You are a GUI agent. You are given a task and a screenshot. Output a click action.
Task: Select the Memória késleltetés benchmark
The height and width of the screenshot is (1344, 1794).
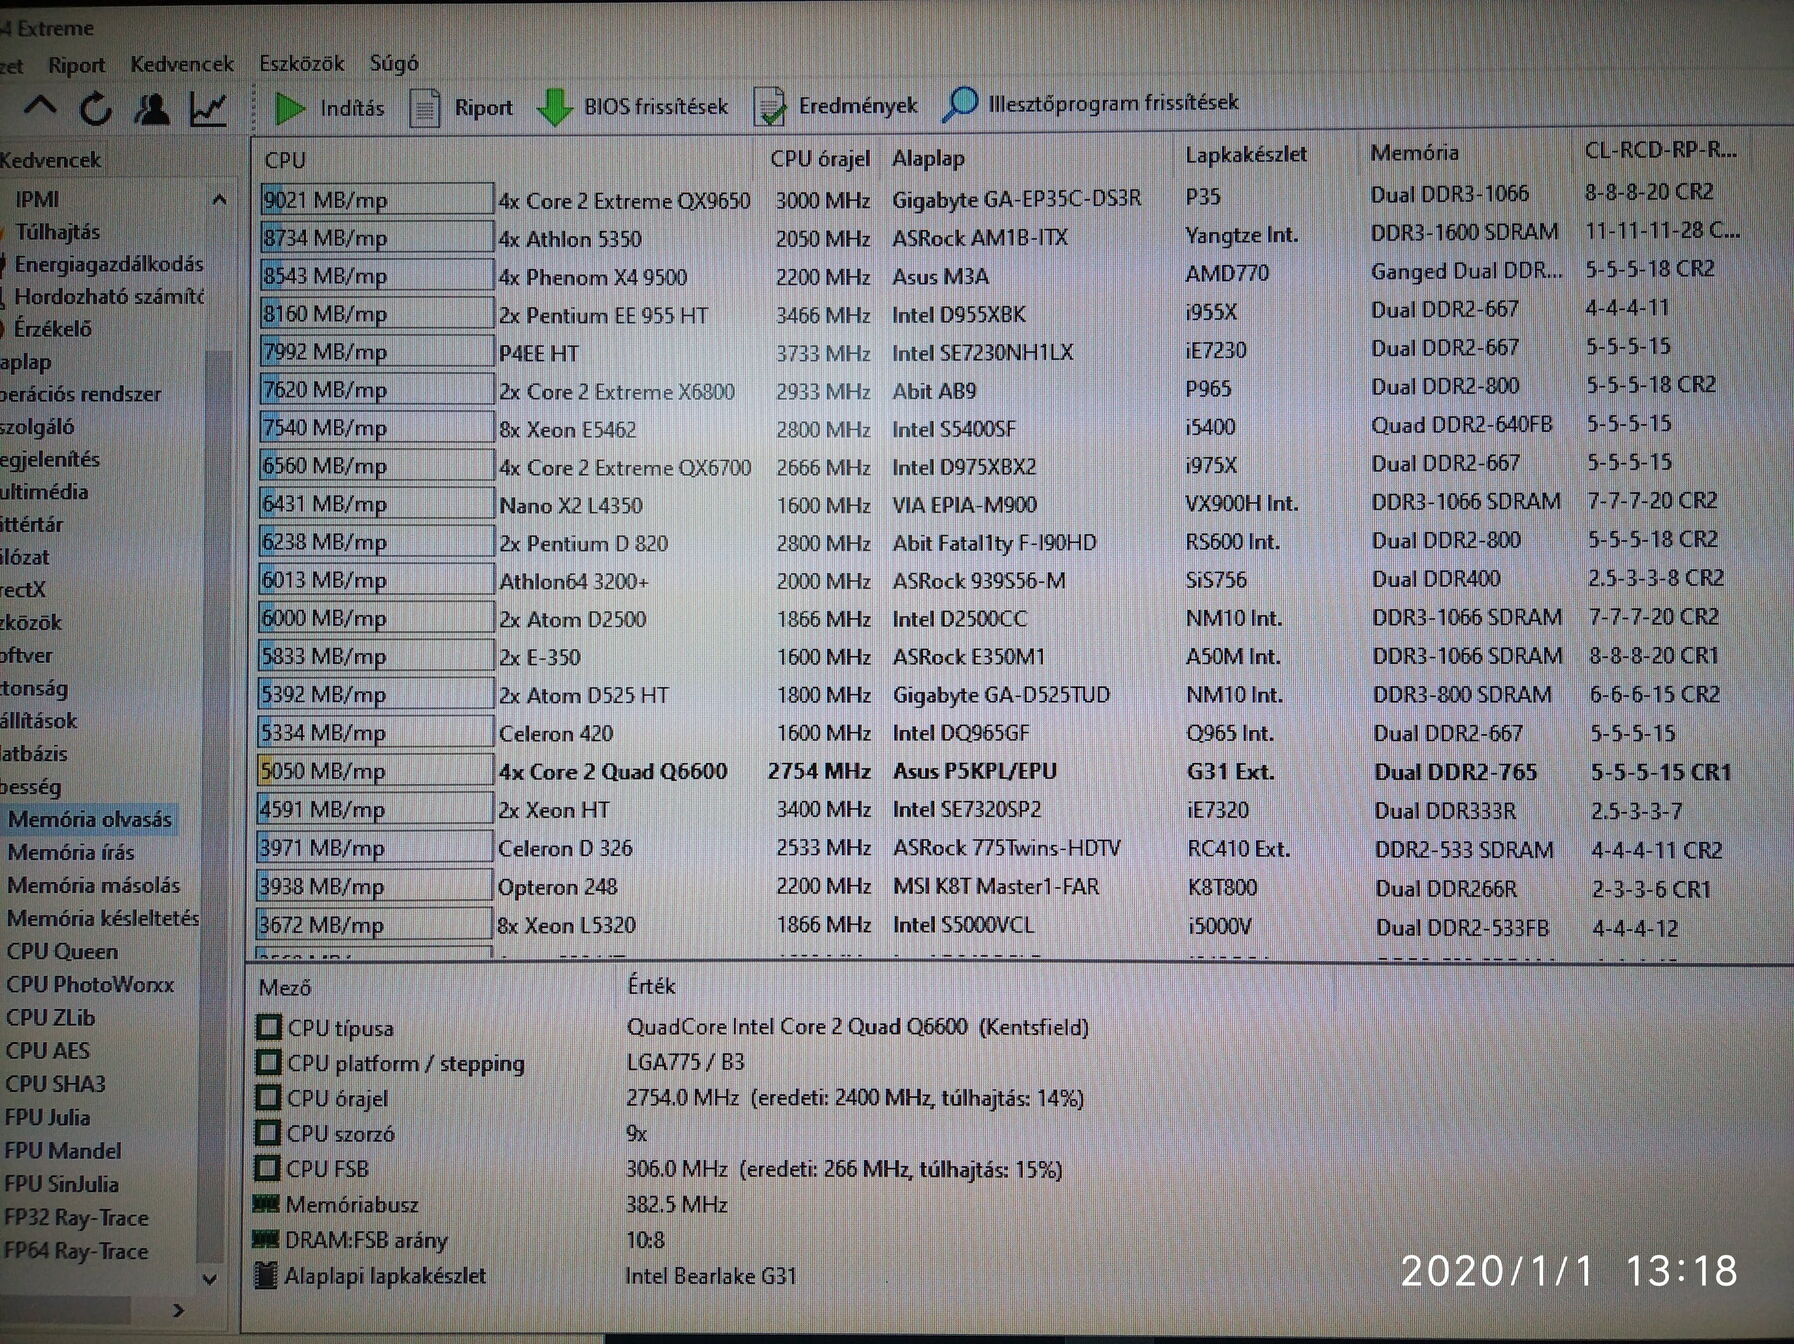point(103,918)
